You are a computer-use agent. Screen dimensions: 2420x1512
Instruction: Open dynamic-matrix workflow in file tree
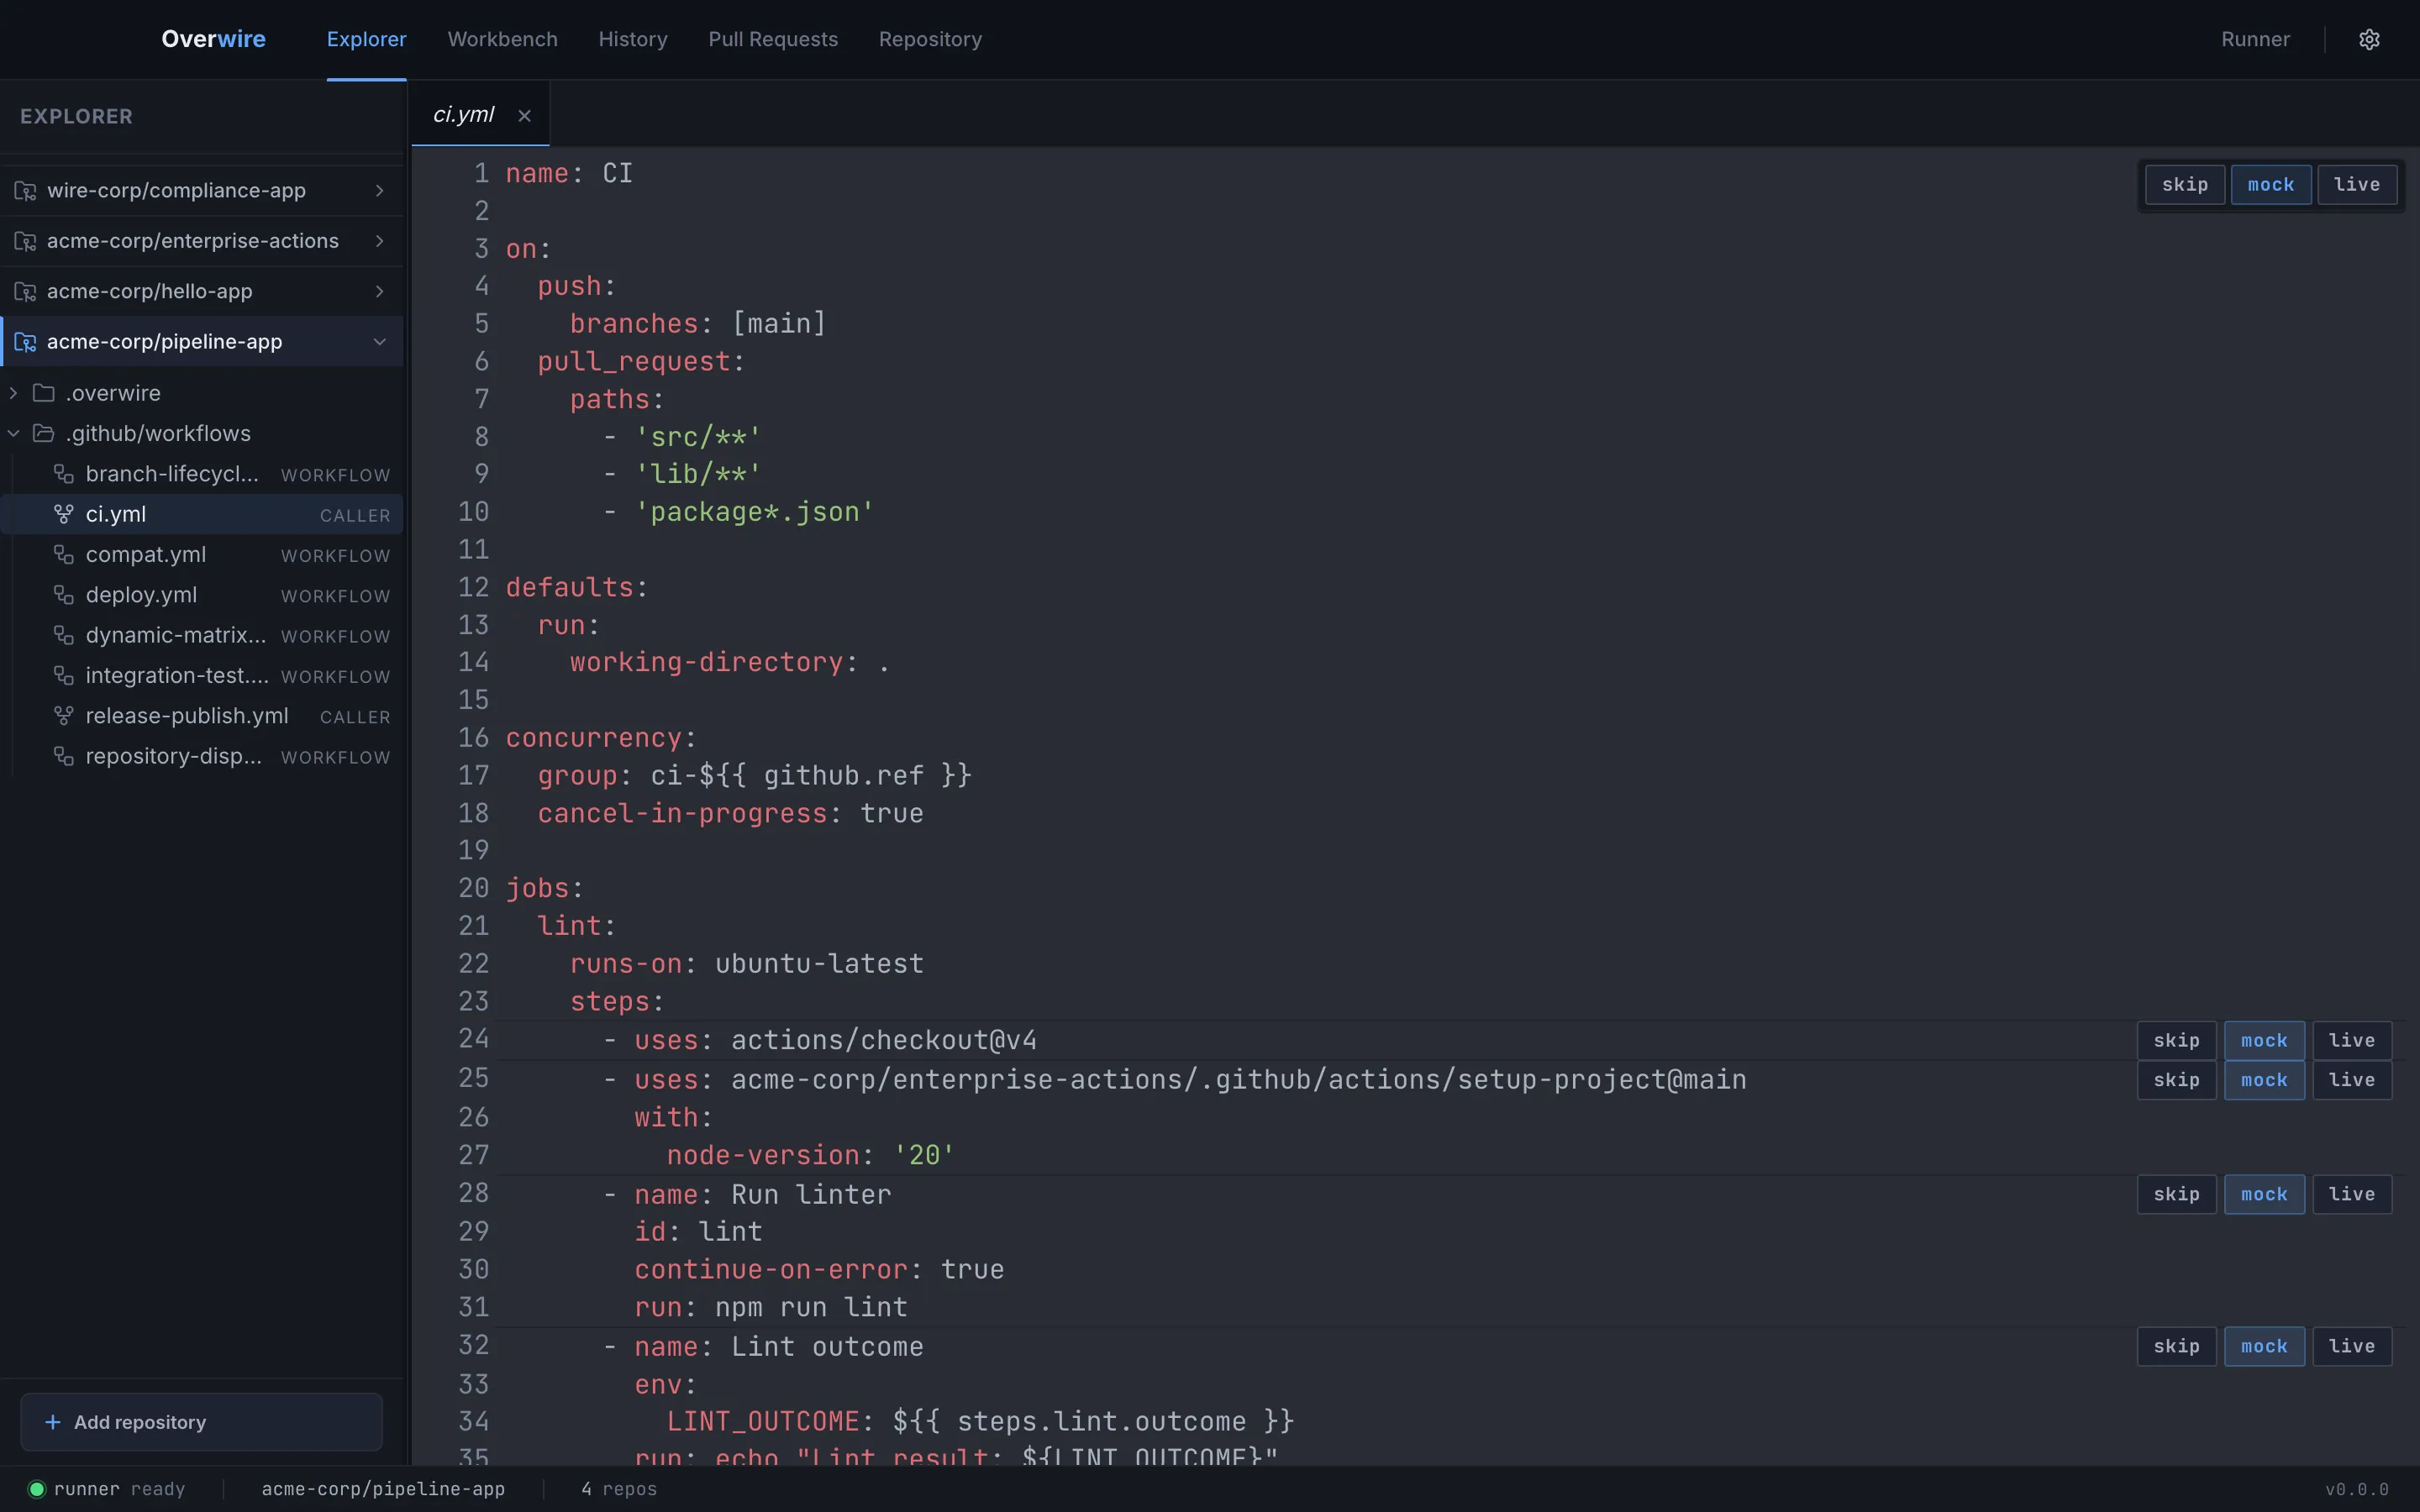pyautogui.click(x=202, y=635)
